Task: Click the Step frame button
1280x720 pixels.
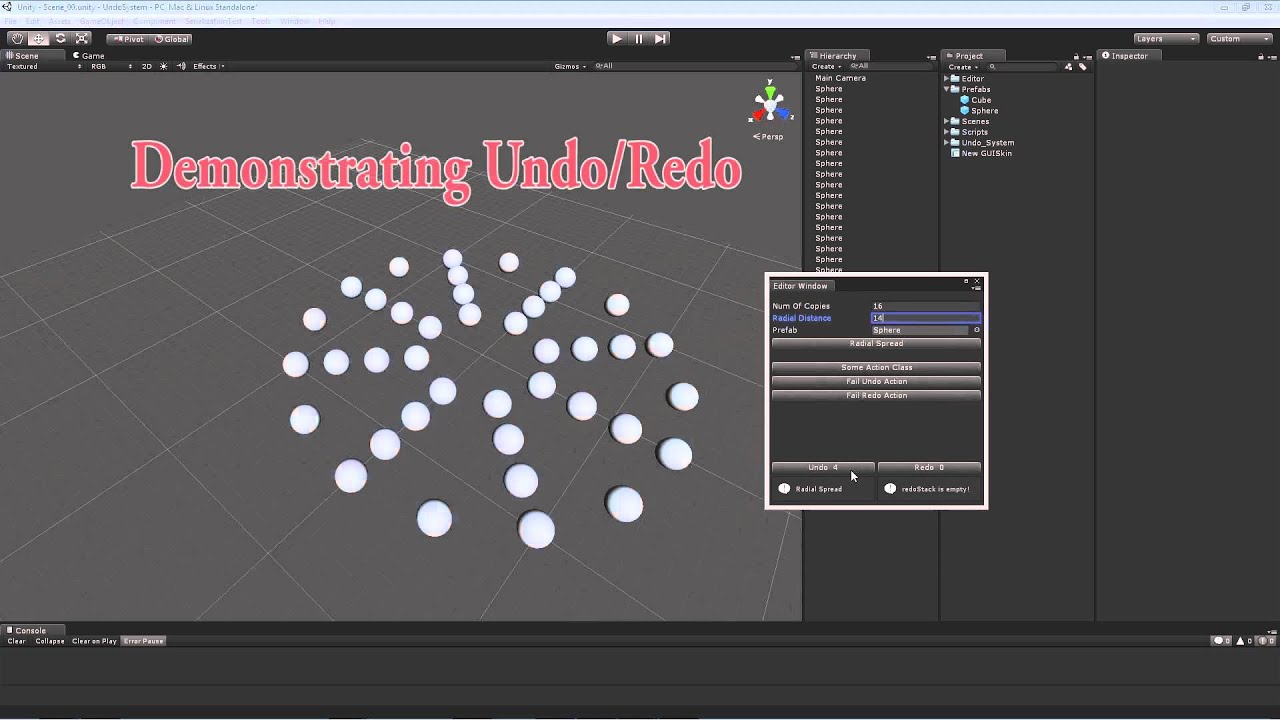Action: point(660,39)
